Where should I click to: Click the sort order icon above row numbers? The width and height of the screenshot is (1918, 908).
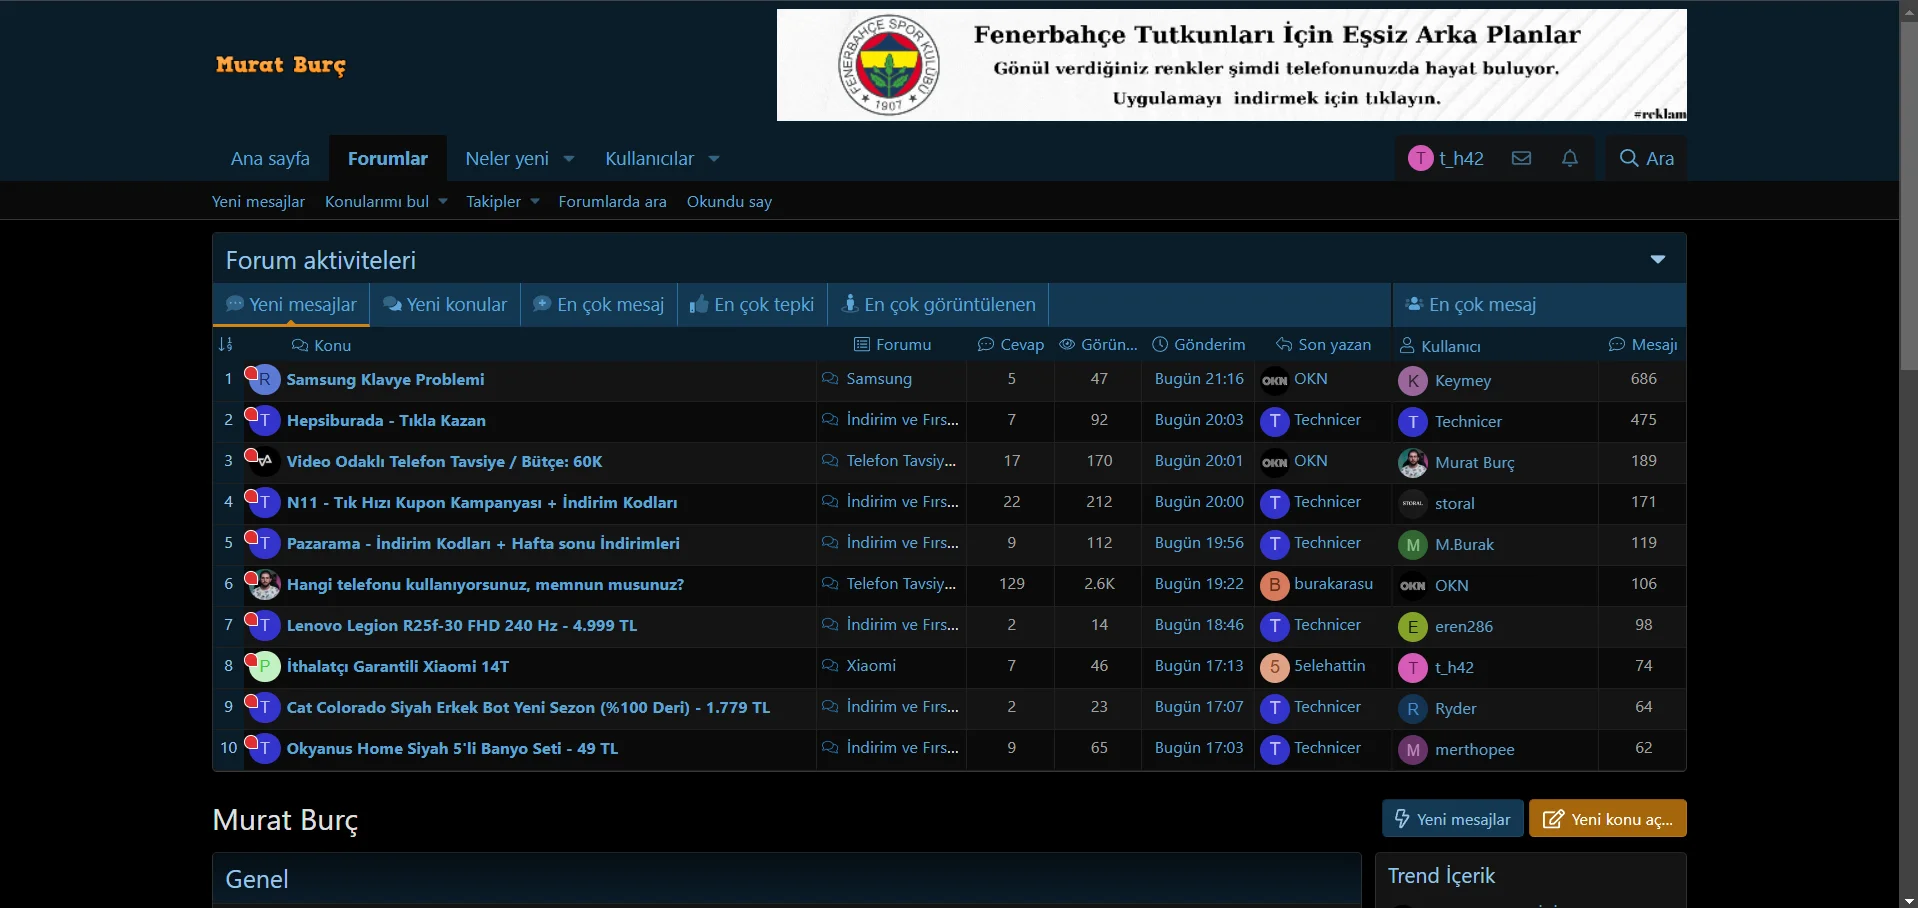click(226, 345)
